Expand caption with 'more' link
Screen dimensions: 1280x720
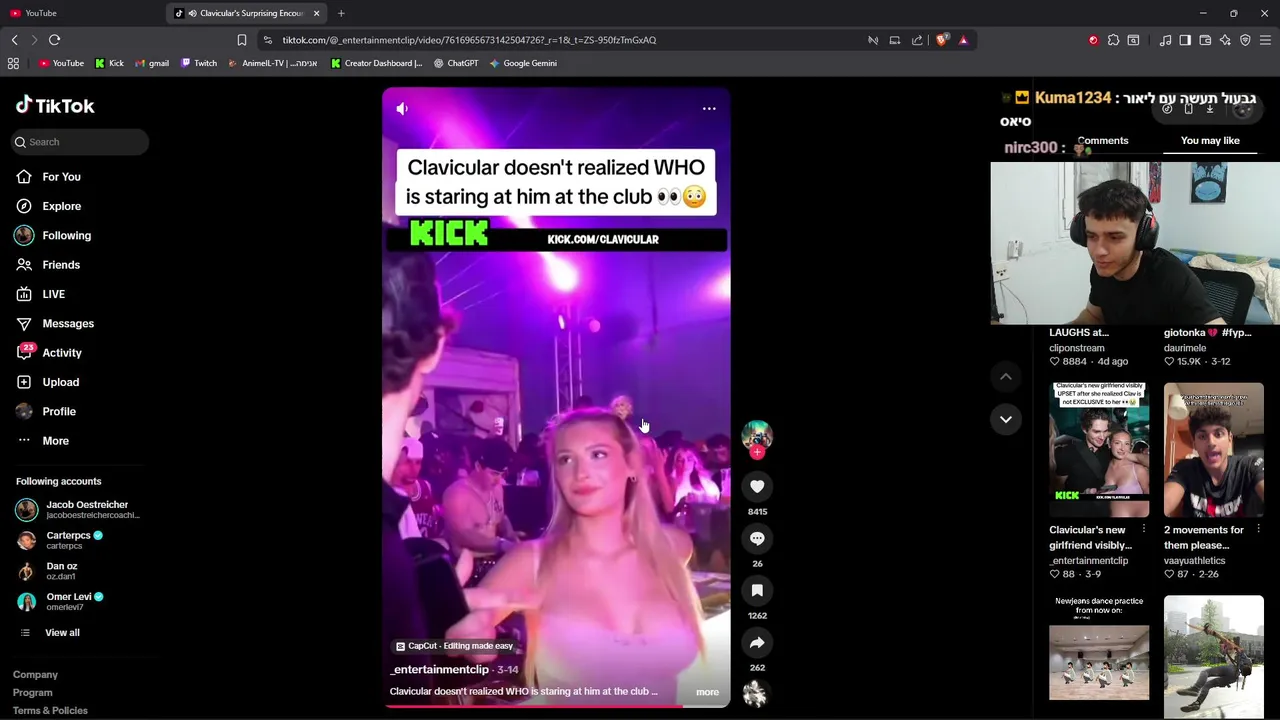point(707,692)
